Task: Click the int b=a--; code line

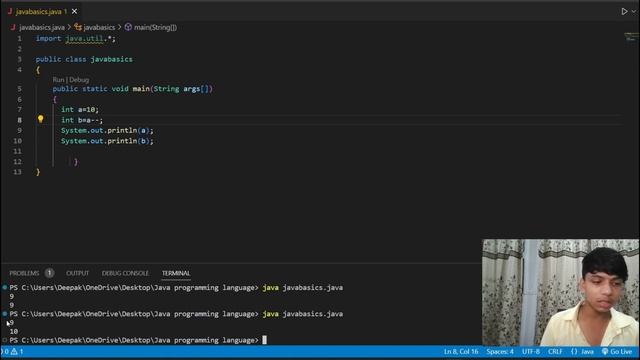Action: tap(82, 120)
